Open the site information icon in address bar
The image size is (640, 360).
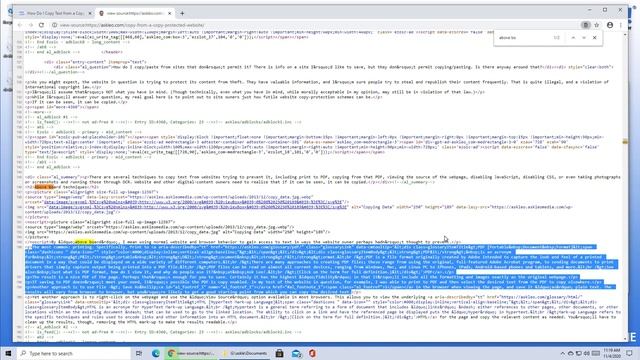point(54,25)
